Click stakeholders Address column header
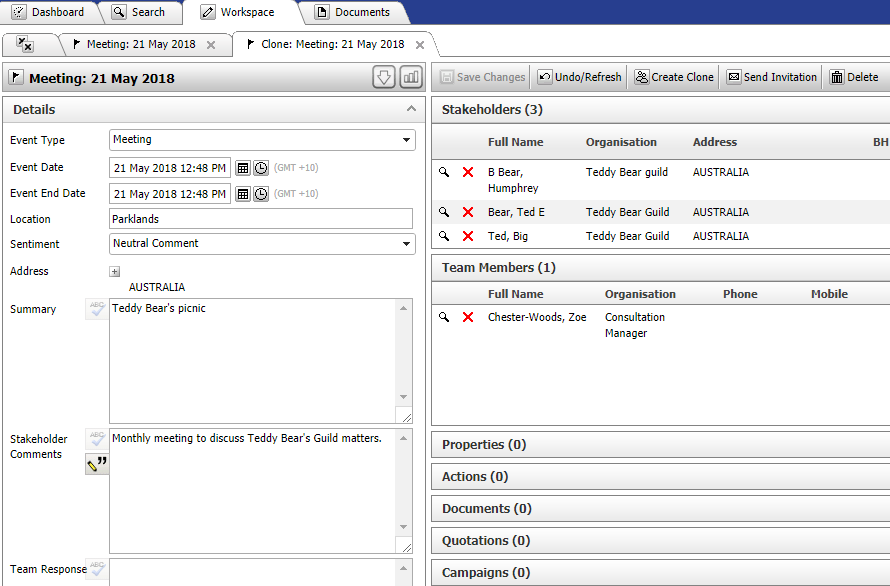 (x=715, y=142)
